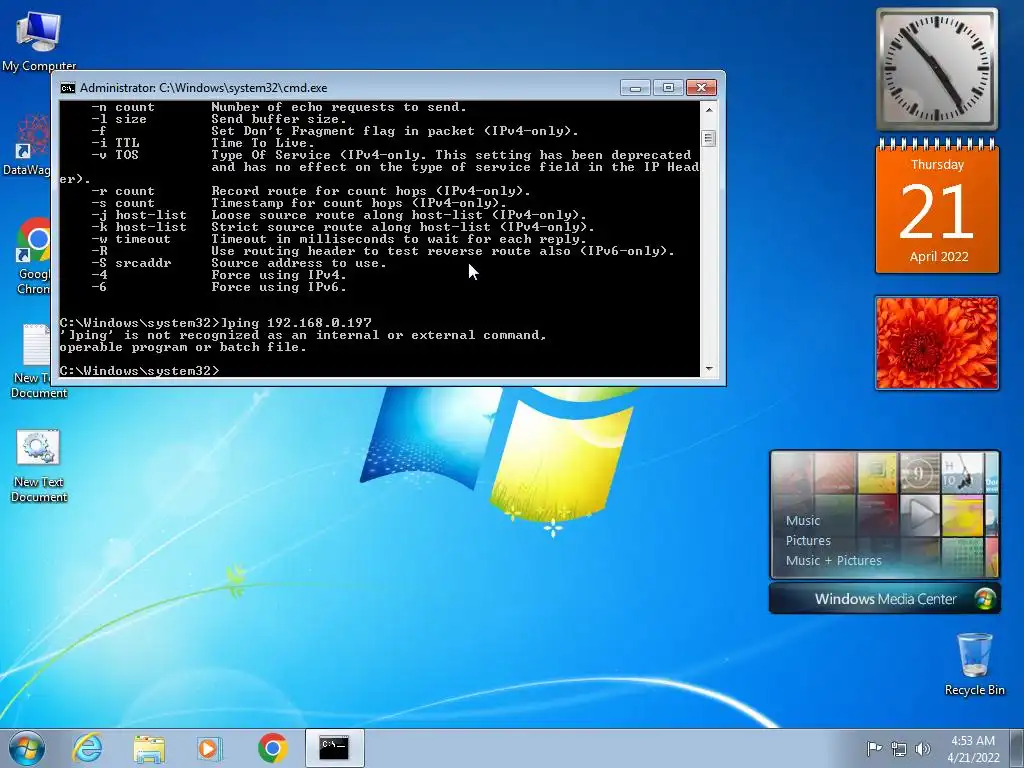Click the Show Desktop strip in the taskbar
Screen dimensions: 1024x768
(1018, 748)
